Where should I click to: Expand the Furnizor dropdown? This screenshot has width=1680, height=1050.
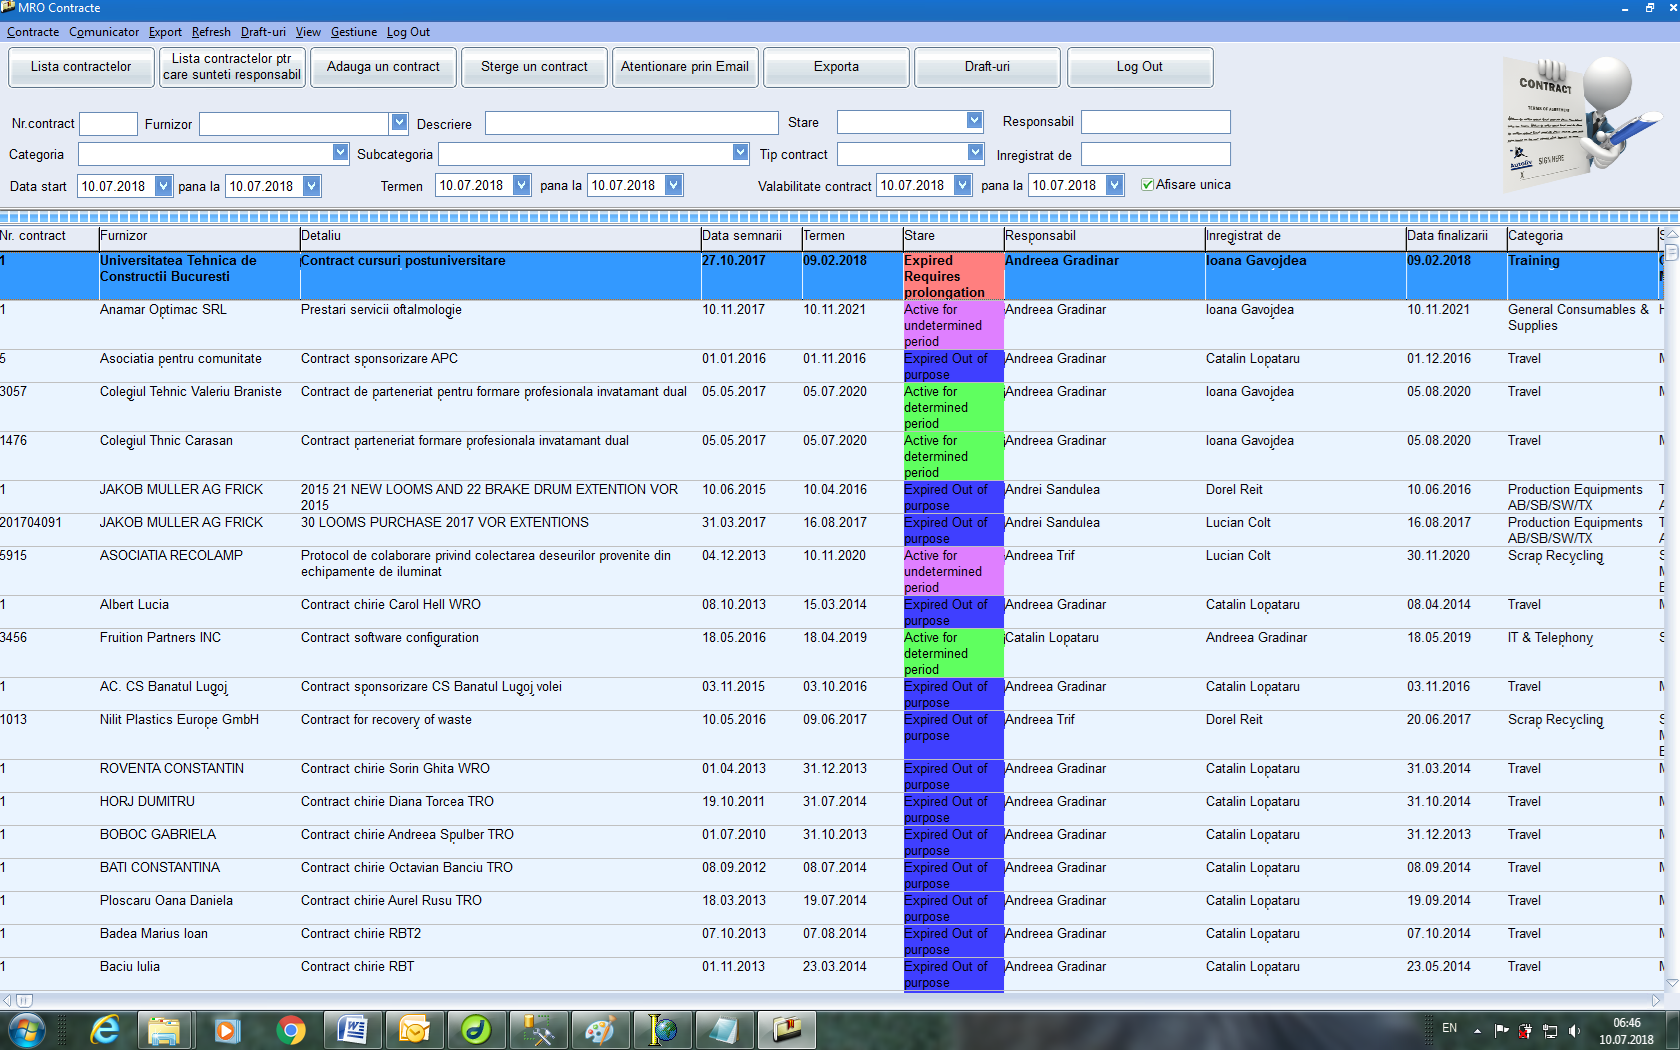pyautogui.click(x=399, y=123)
